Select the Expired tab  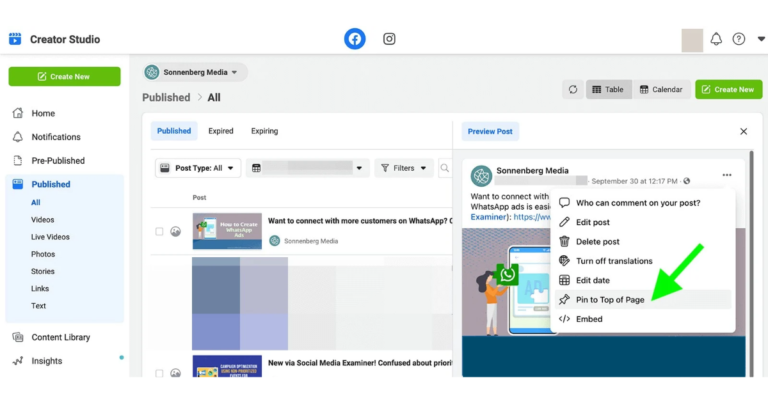221,131
